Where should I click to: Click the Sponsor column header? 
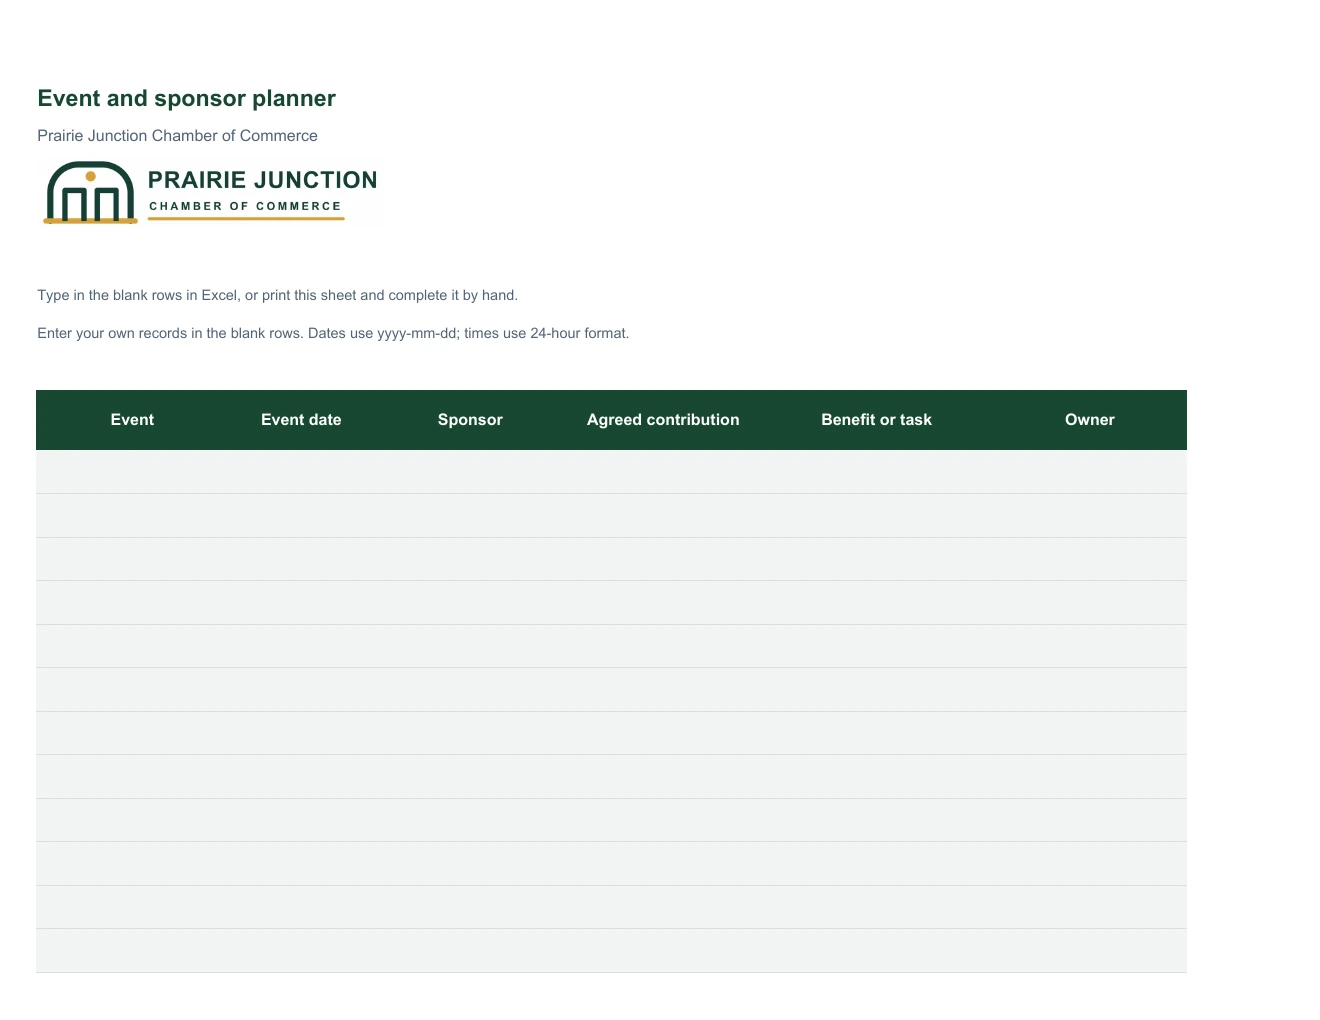[470, 420]
